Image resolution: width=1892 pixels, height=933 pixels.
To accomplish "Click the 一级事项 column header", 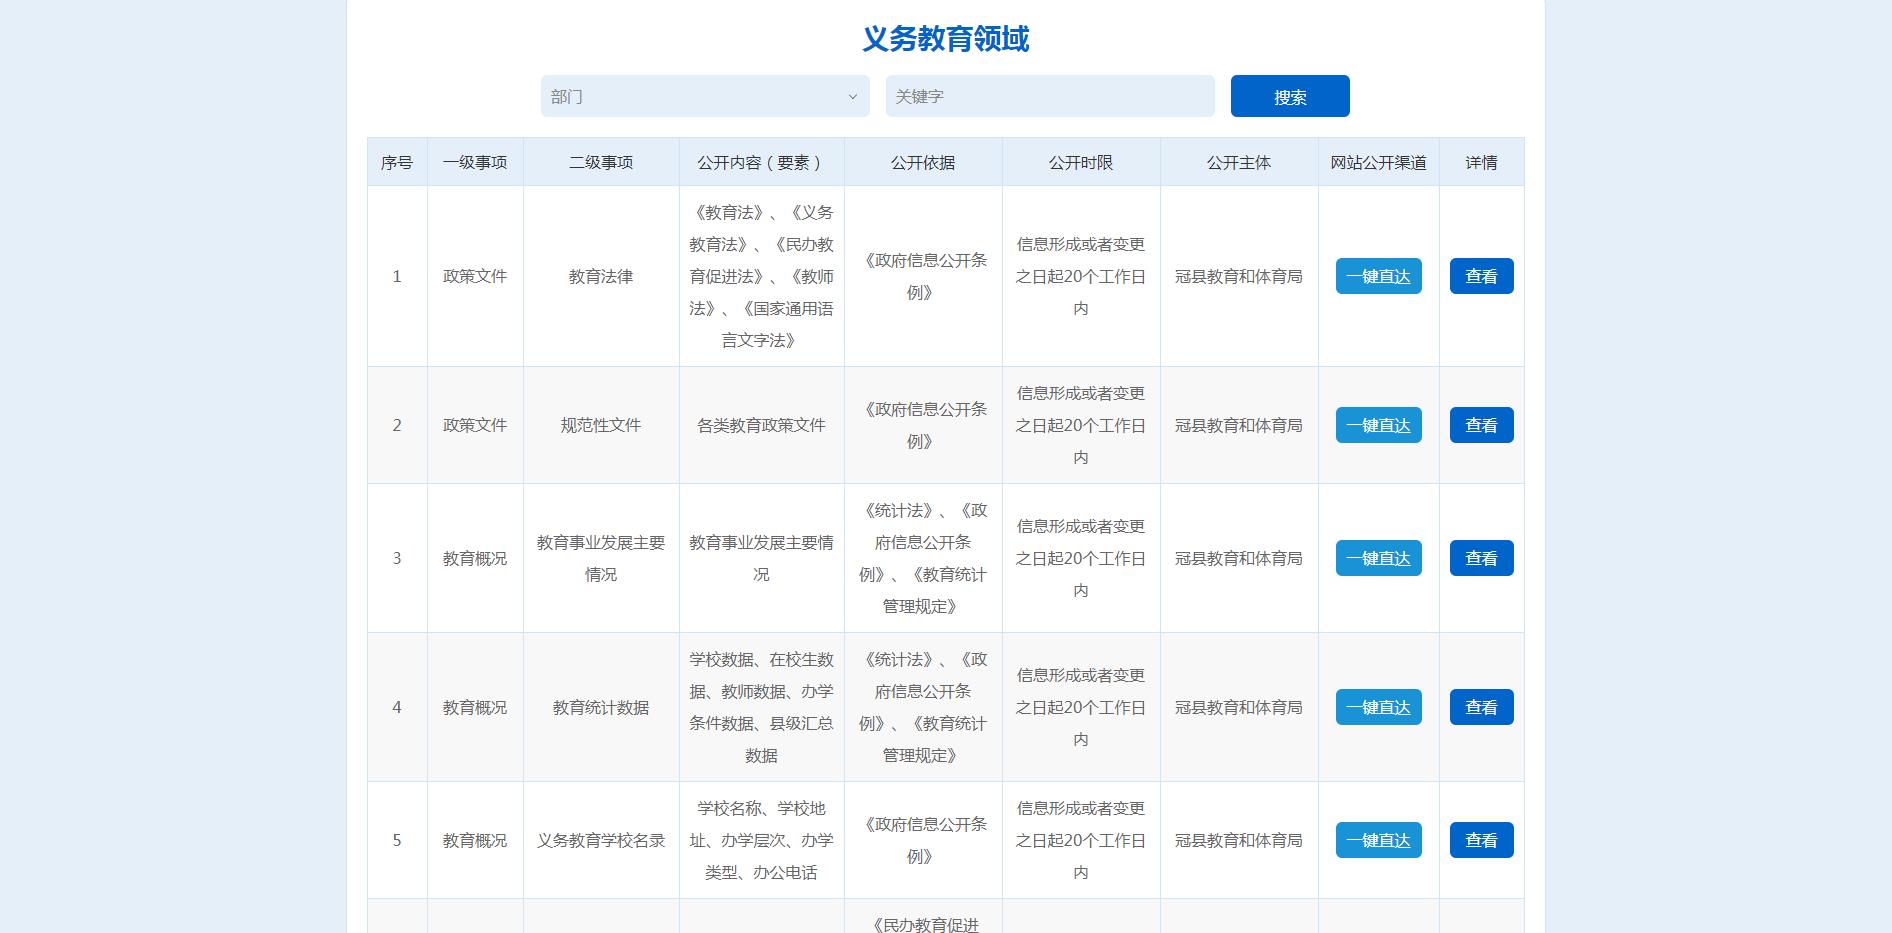I will click(x=475, y=162).
